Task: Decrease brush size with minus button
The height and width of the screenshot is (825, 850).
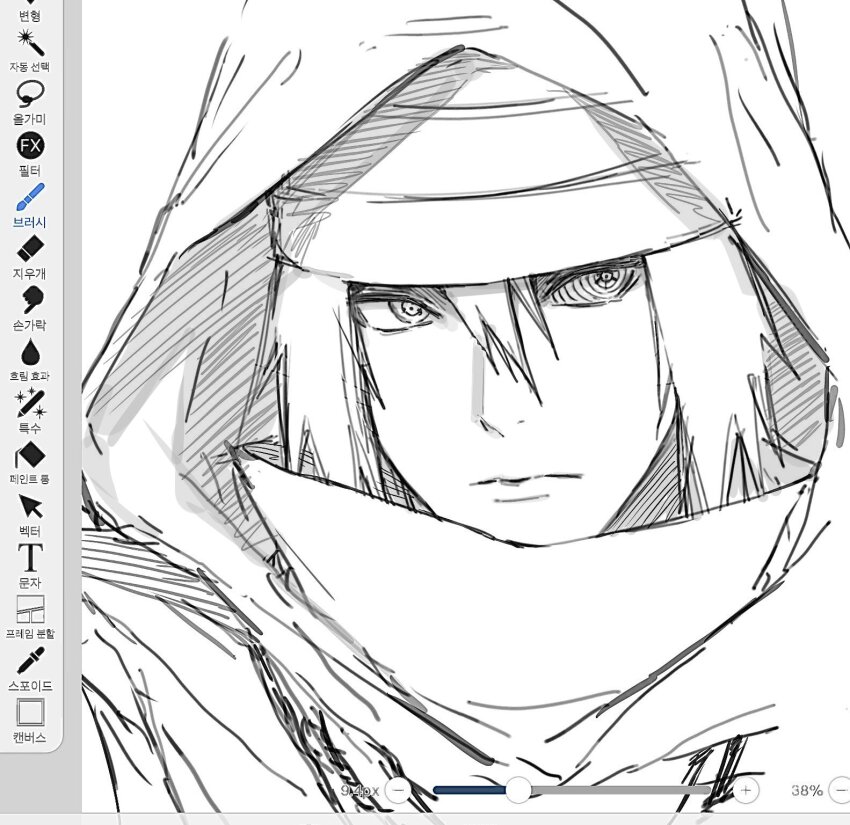Action: (398, 790)
